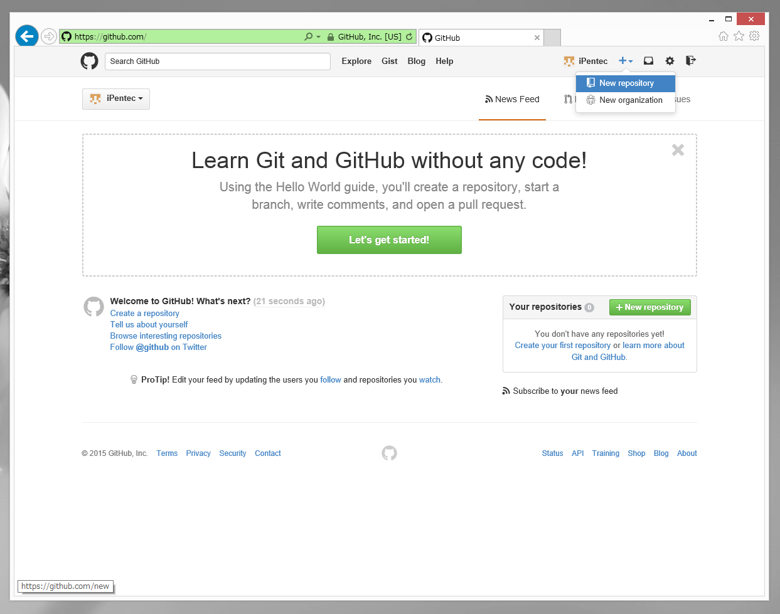Screen dimensions: 780x614
Task: Click the Let's get started! button
Action: [389, 240]
